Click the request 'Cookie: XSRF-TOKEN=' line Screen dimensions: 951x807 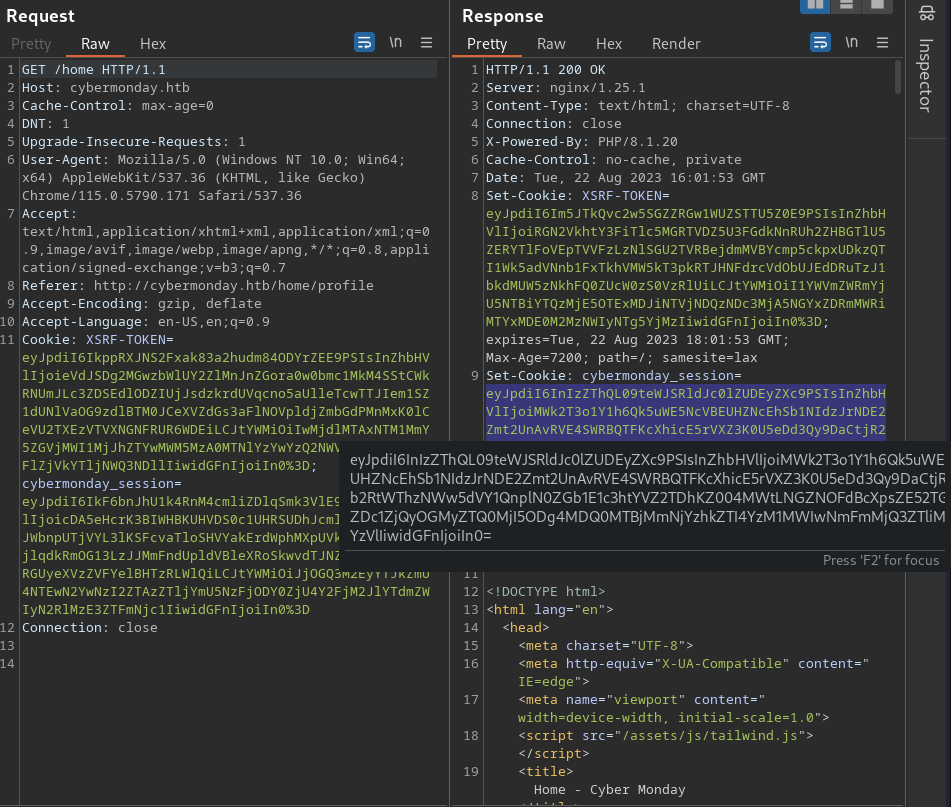[98, 340]
